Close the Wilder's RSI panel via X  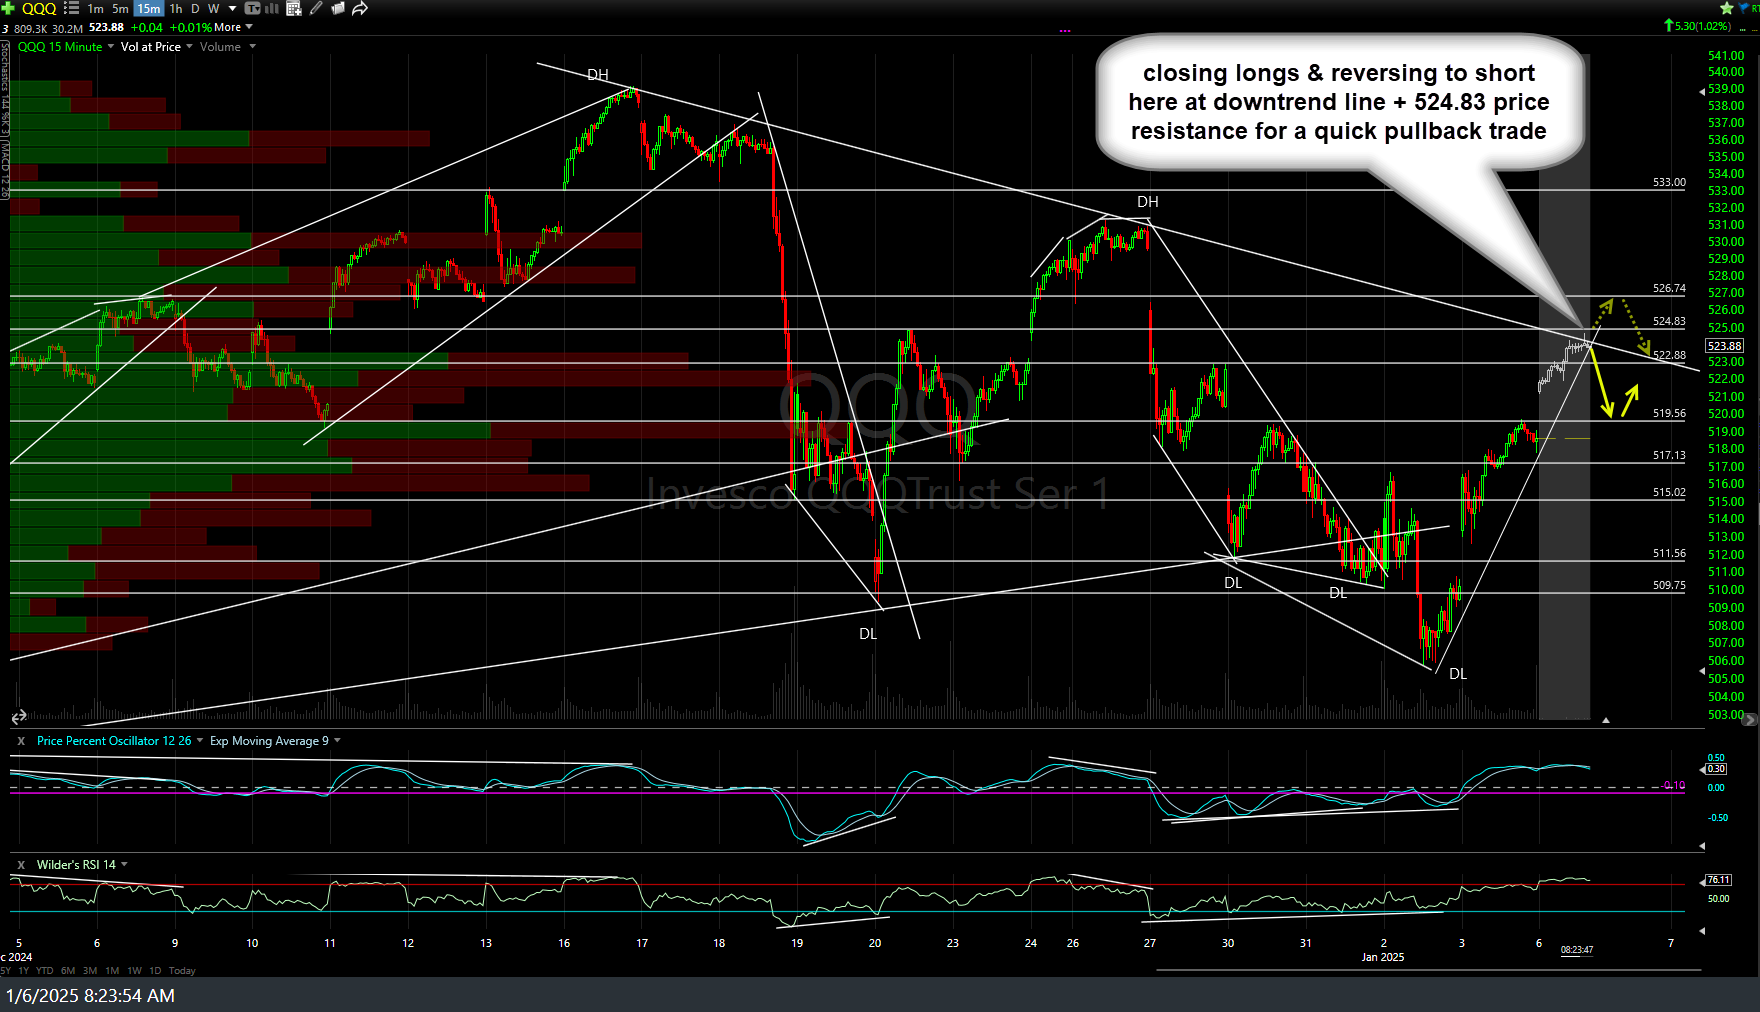point(21,864)
